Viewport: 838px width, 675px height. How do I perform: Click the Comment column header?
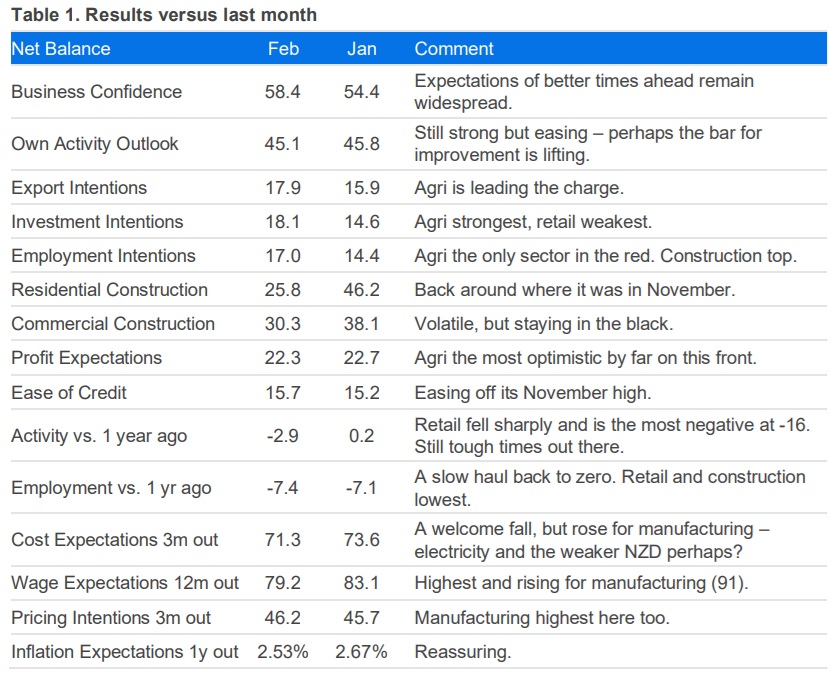(x=454, y=49)
